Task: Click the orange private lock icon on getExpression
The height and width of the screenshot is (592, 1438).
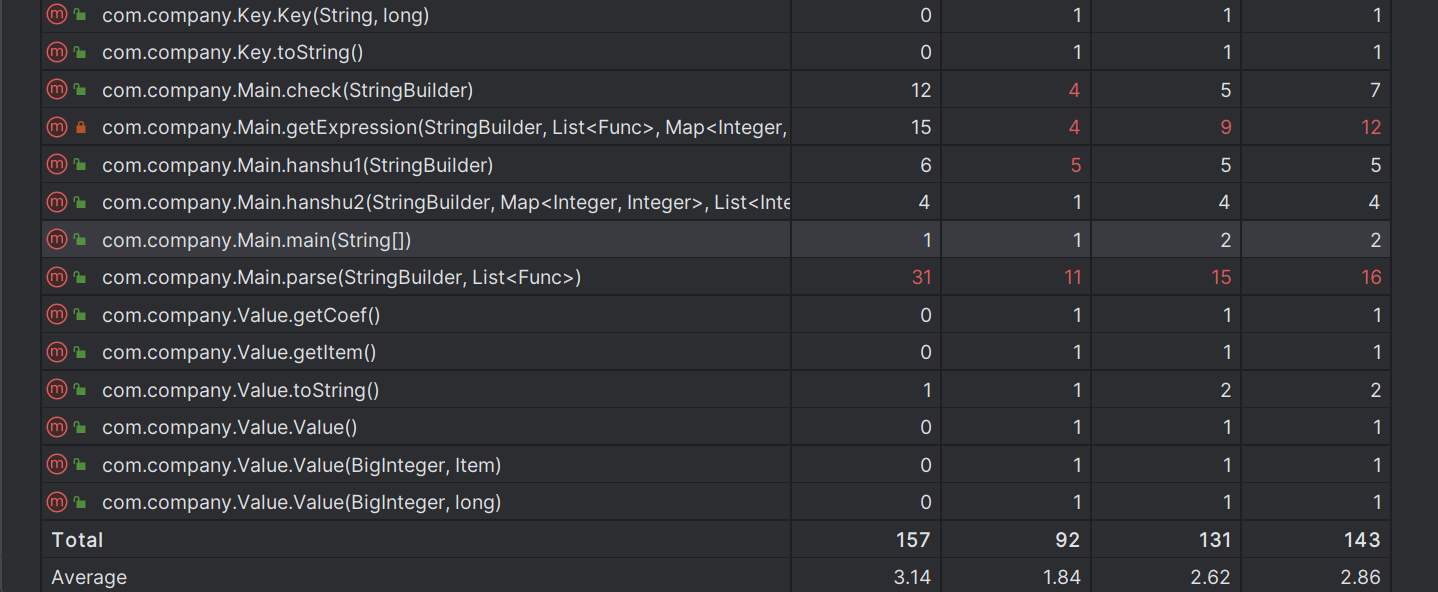Action: (x=80, y=128)
